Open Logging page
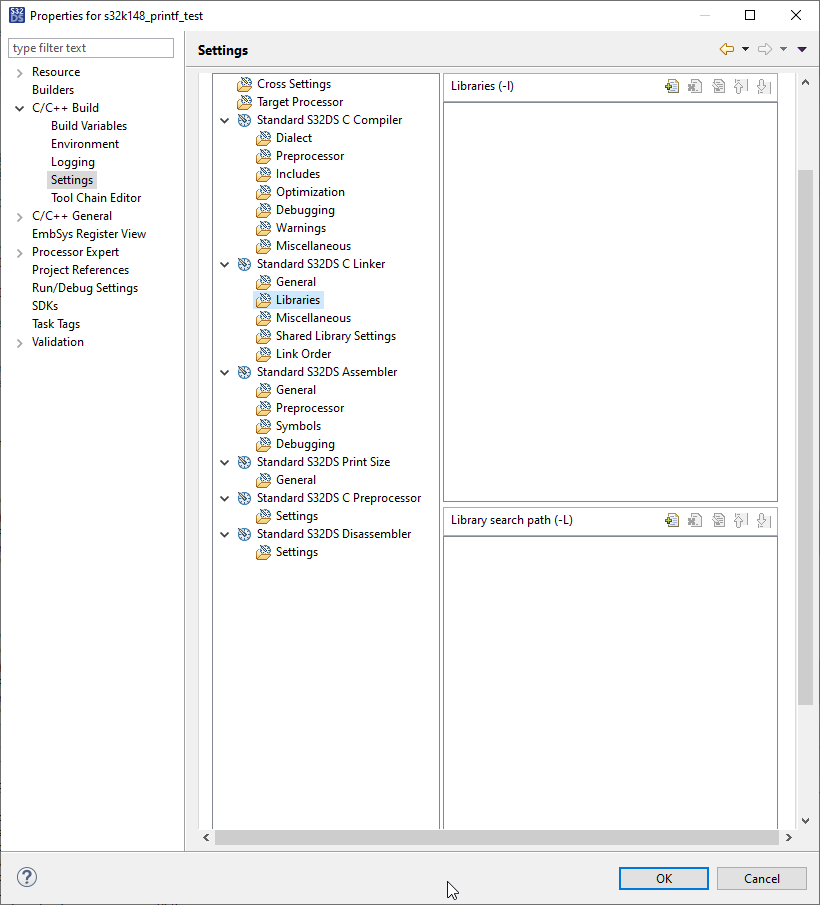Viewport: 820px width, 905px height. (x=73, y=162)
